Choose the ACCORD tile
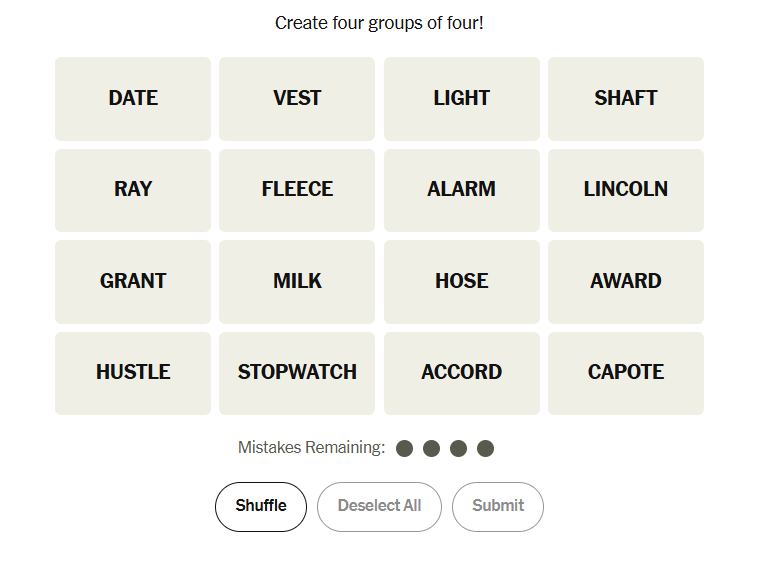The width and height of the screenshot is (761, 563). (x=461, y=373)
